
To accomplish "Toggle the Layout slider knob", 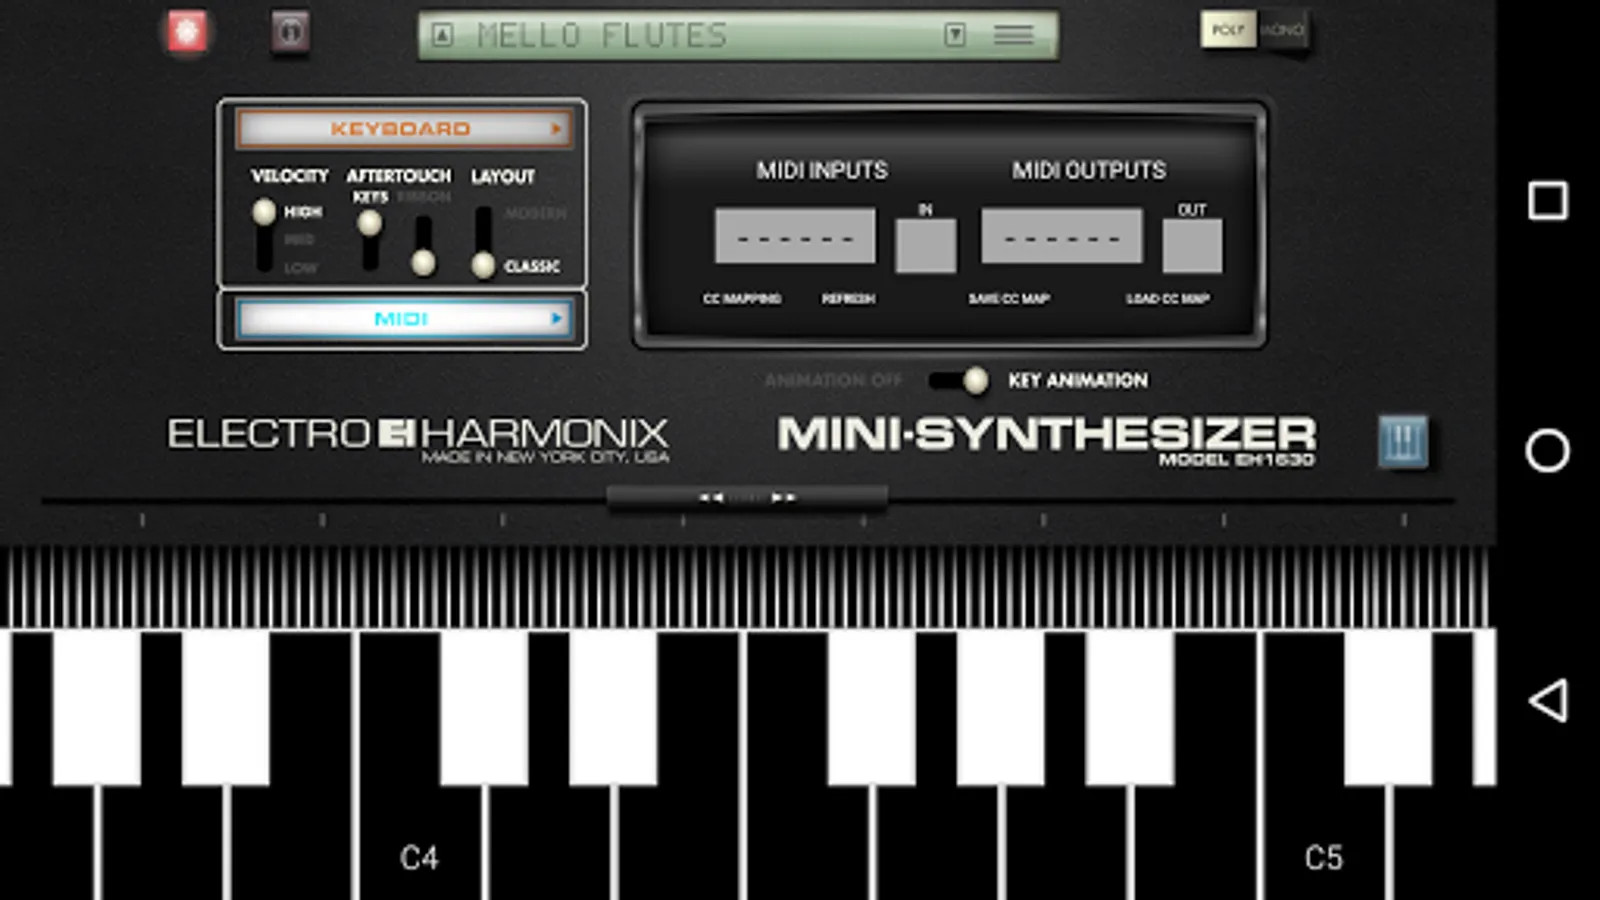I will click(483, 265).
